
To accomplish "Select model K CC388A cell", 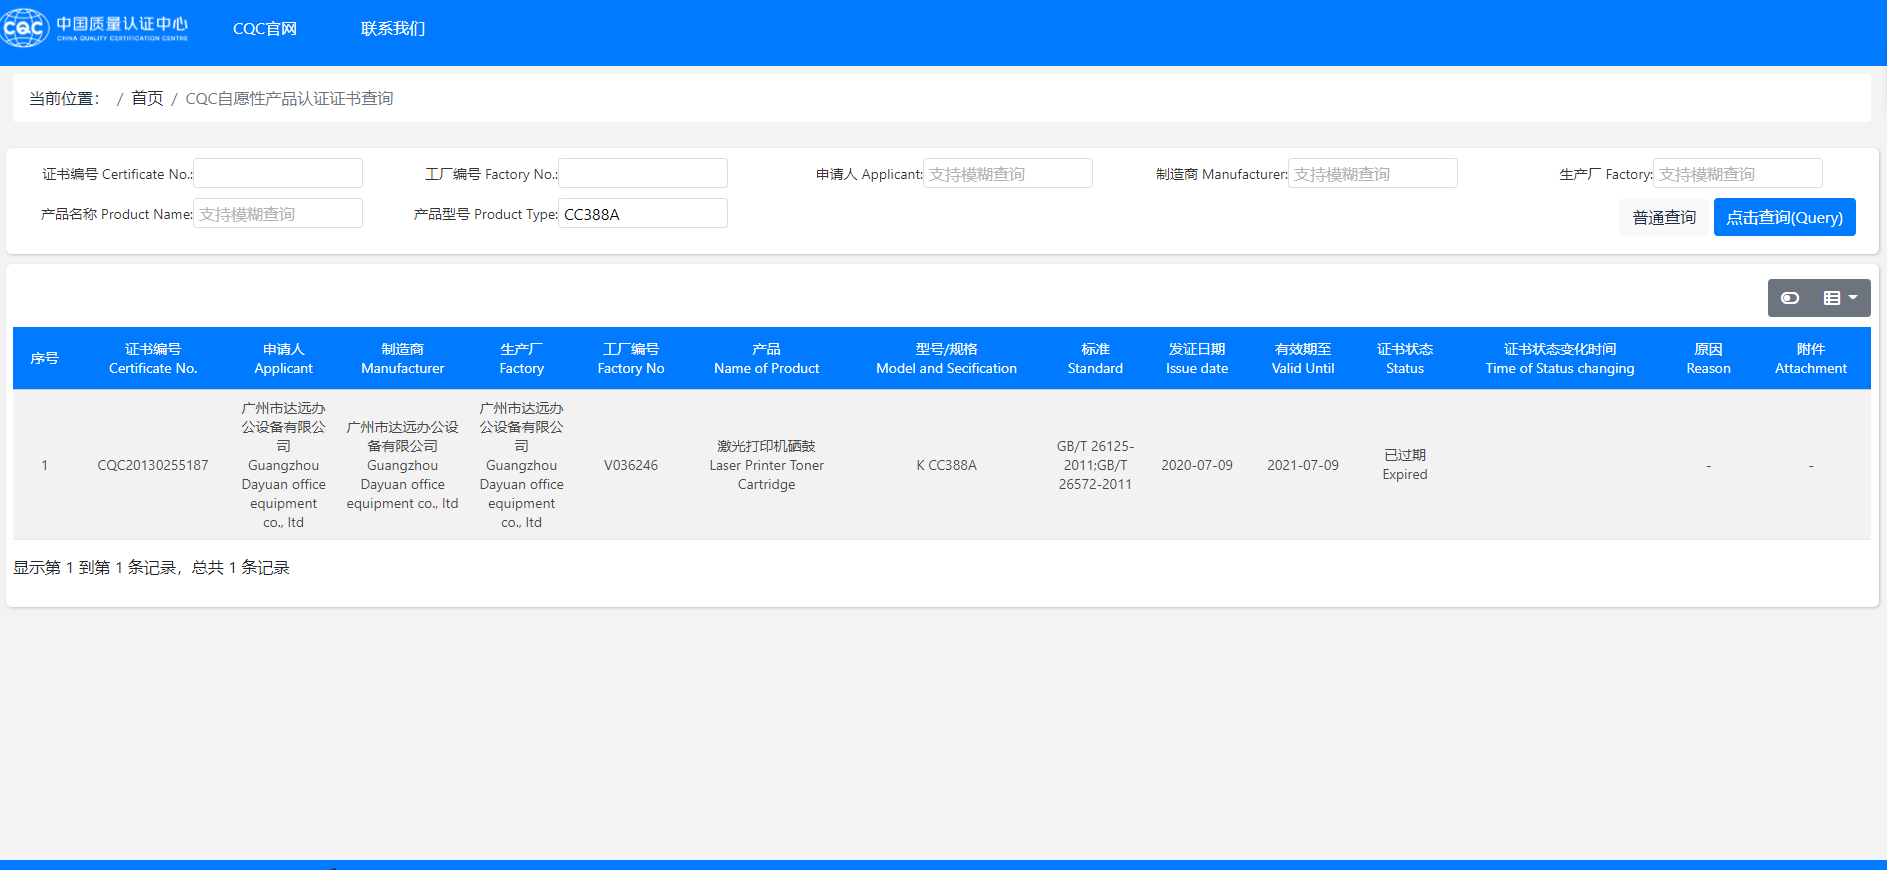I will 947,465.
